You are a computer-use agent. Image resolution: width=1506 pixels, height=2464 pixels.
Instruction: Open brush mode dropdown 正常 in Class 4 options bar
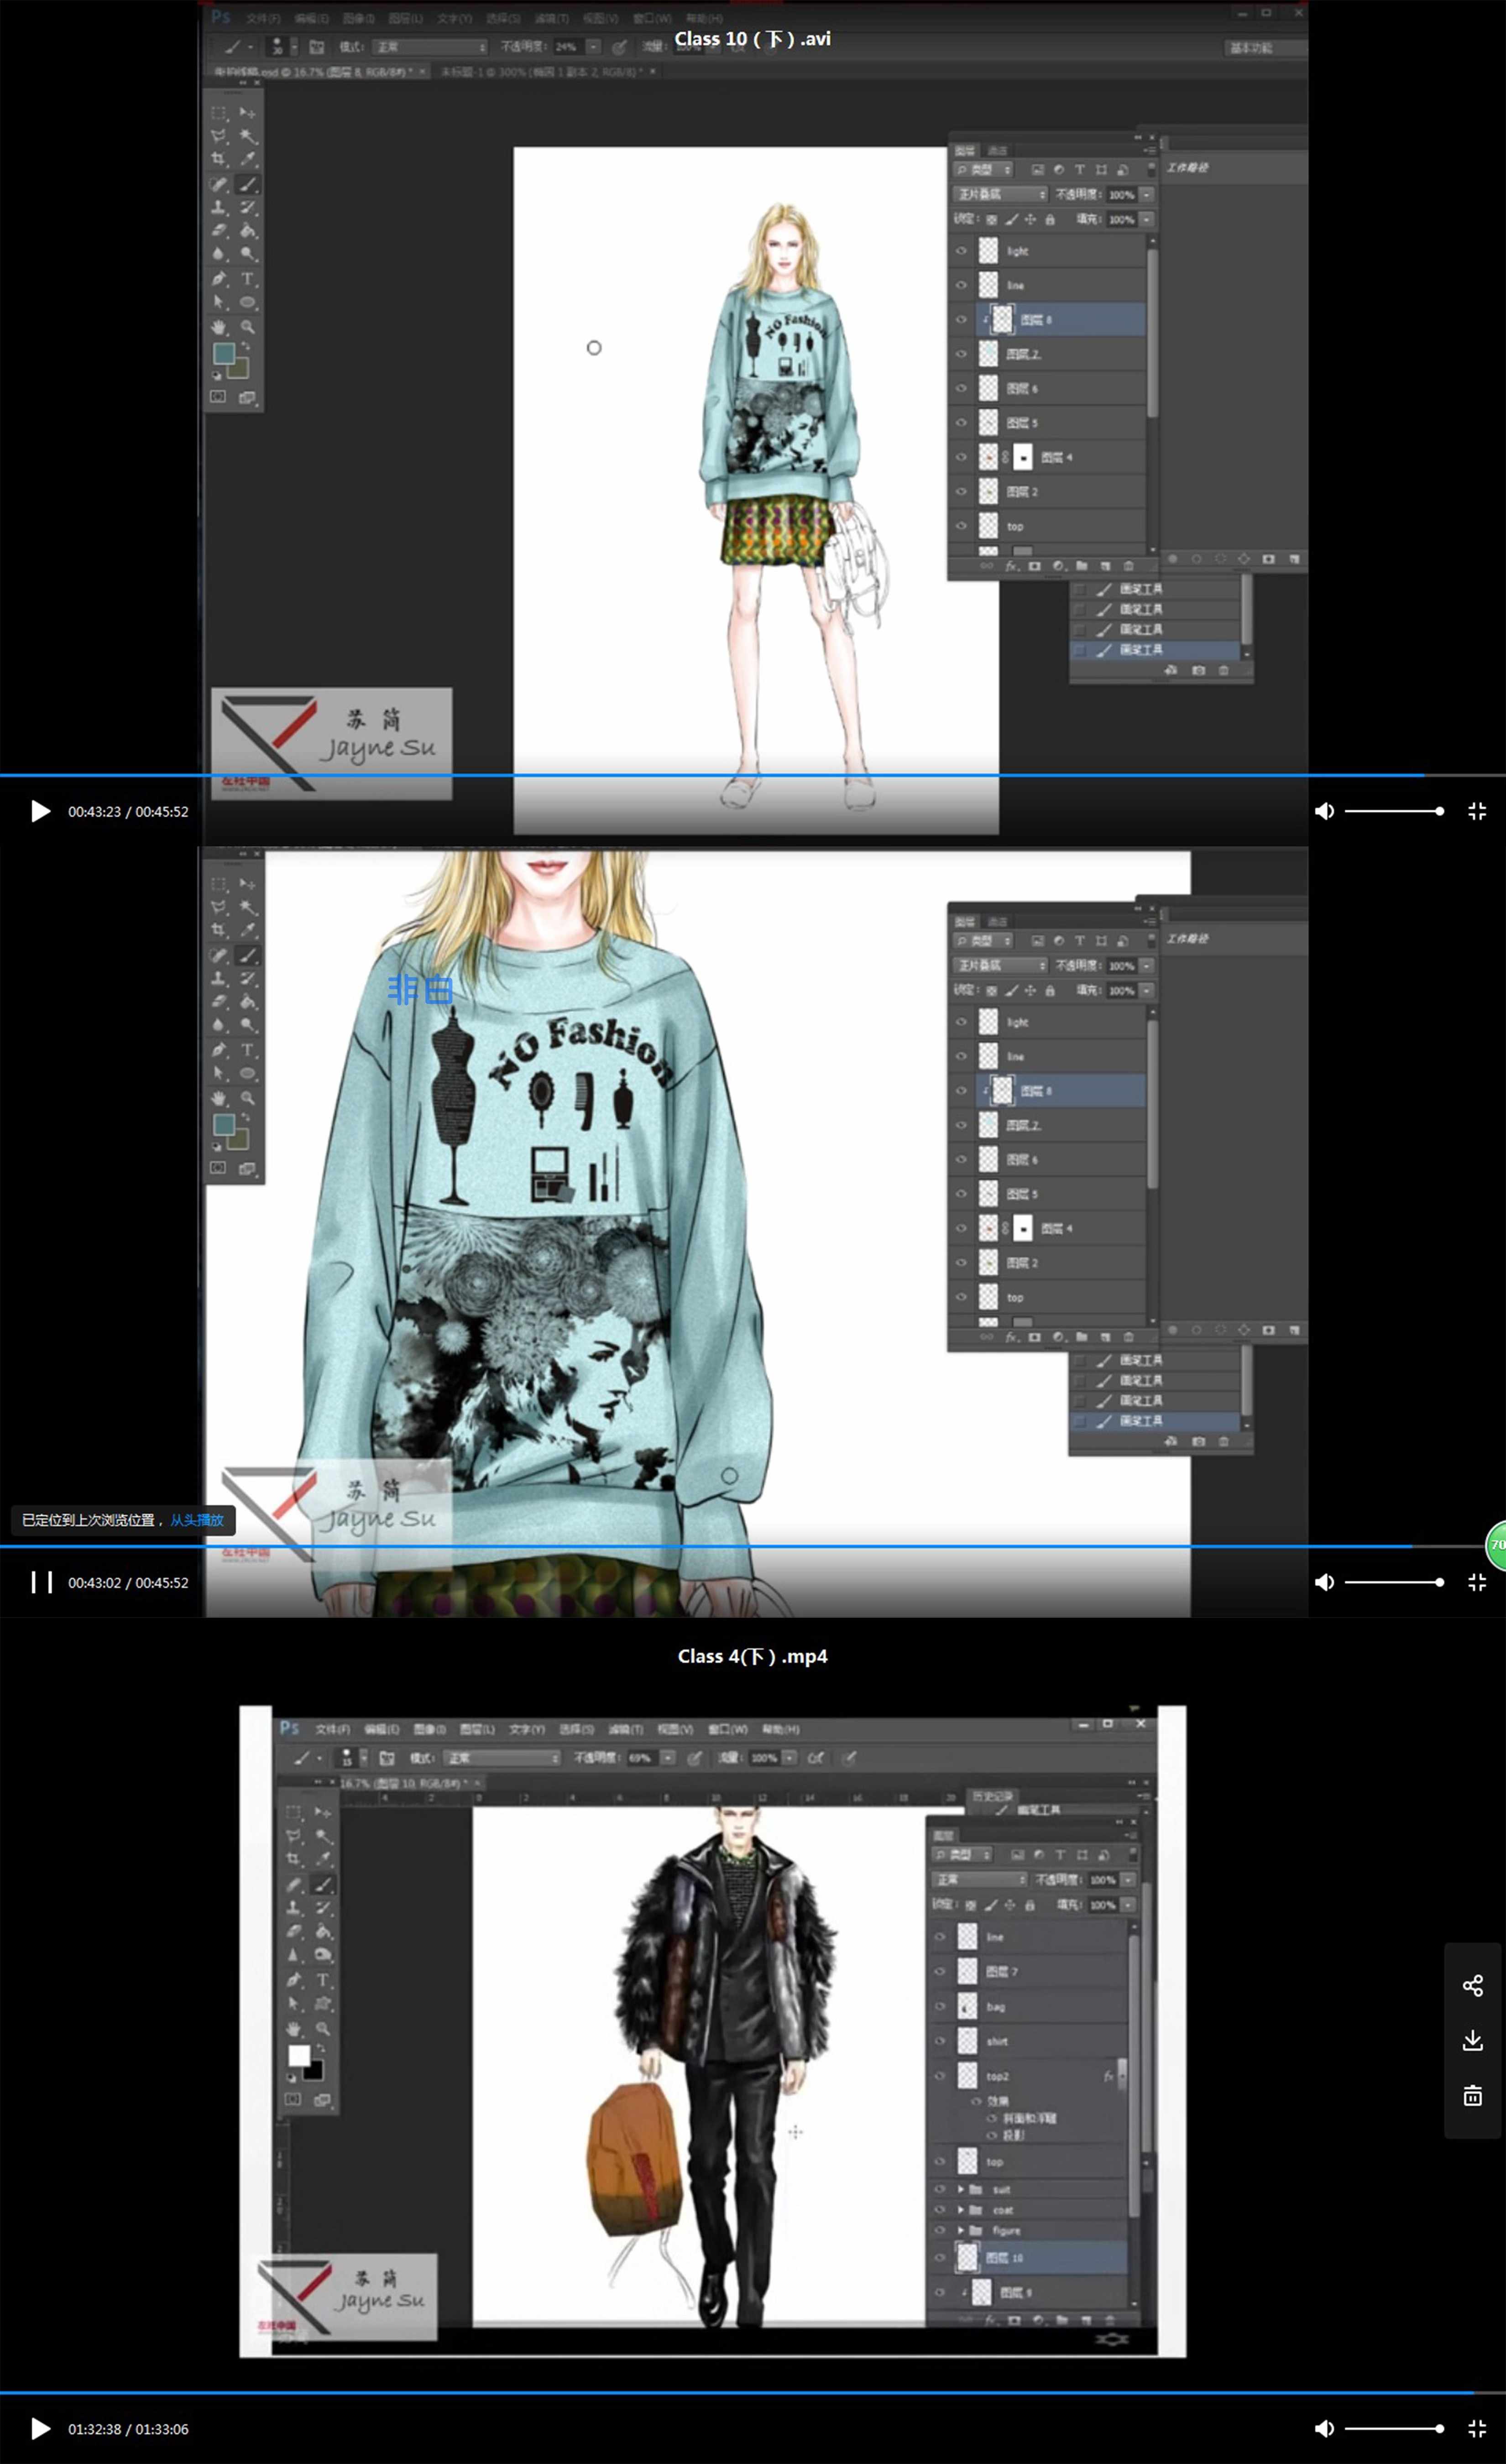click(503, 1758)
